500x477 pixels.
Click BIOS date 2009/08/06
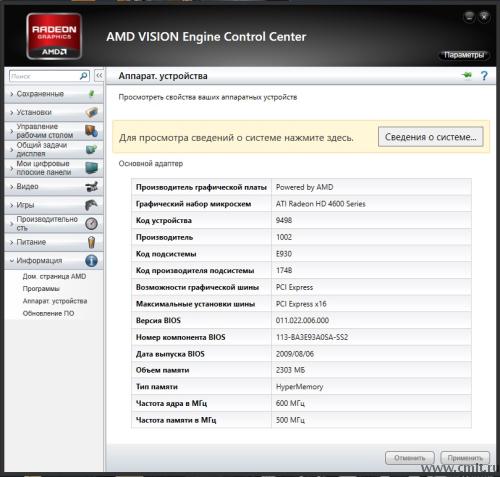point(295,354)
